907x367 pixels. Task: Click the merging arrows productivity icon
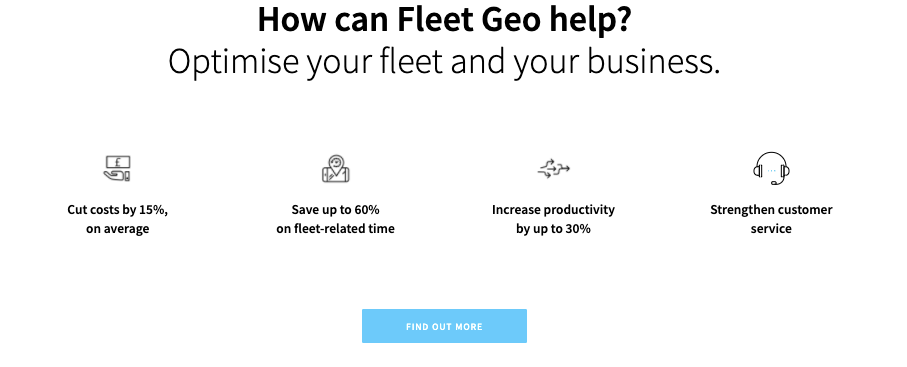pos(554,168)
